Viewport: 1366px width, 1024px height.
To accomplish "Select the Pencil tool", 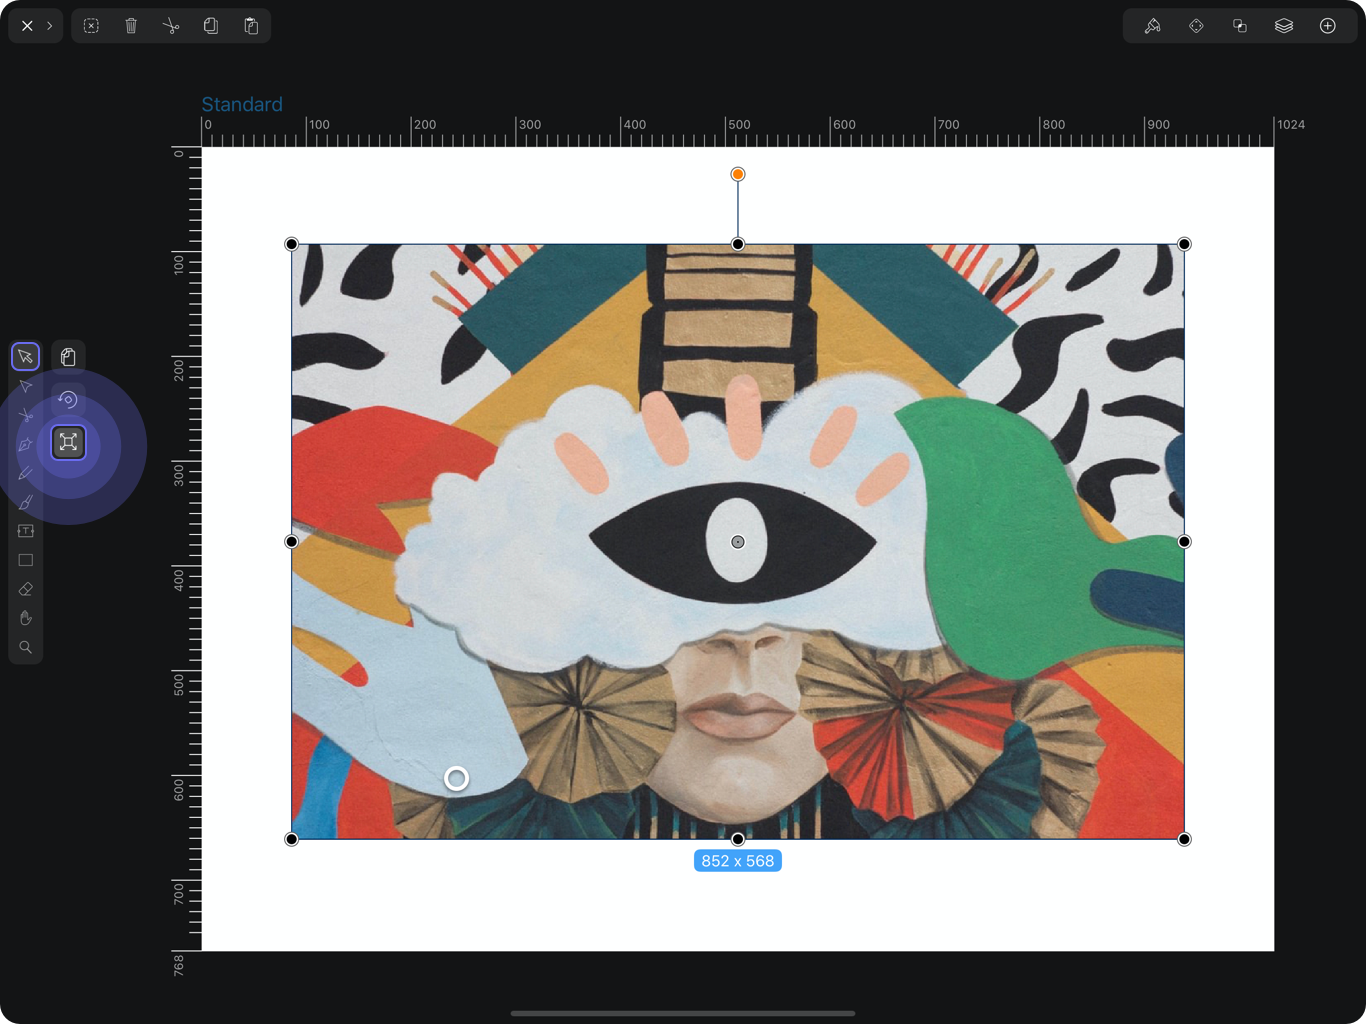I will 26,473.
